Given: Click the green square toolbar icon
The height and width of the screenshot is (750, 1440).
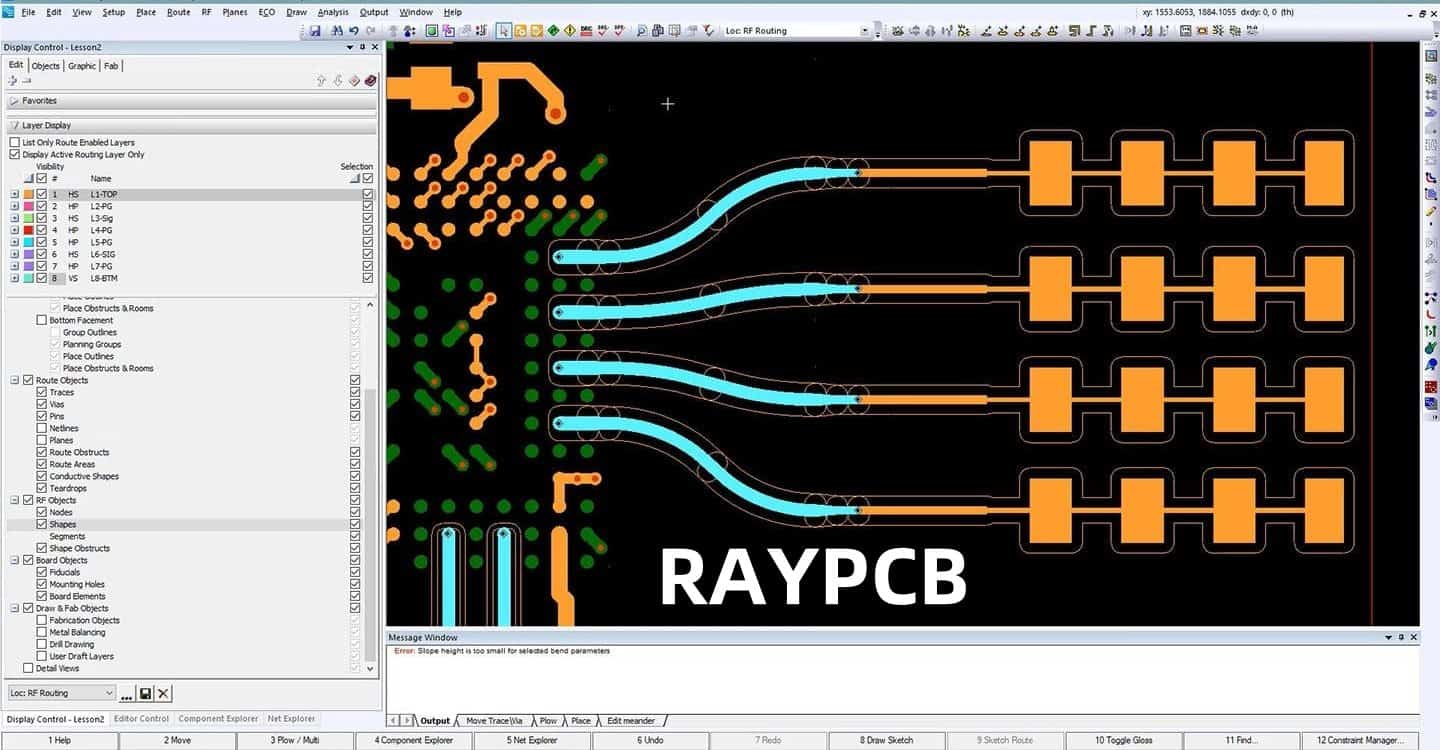Looking at the screenshot, I should [x=432, y=31].
